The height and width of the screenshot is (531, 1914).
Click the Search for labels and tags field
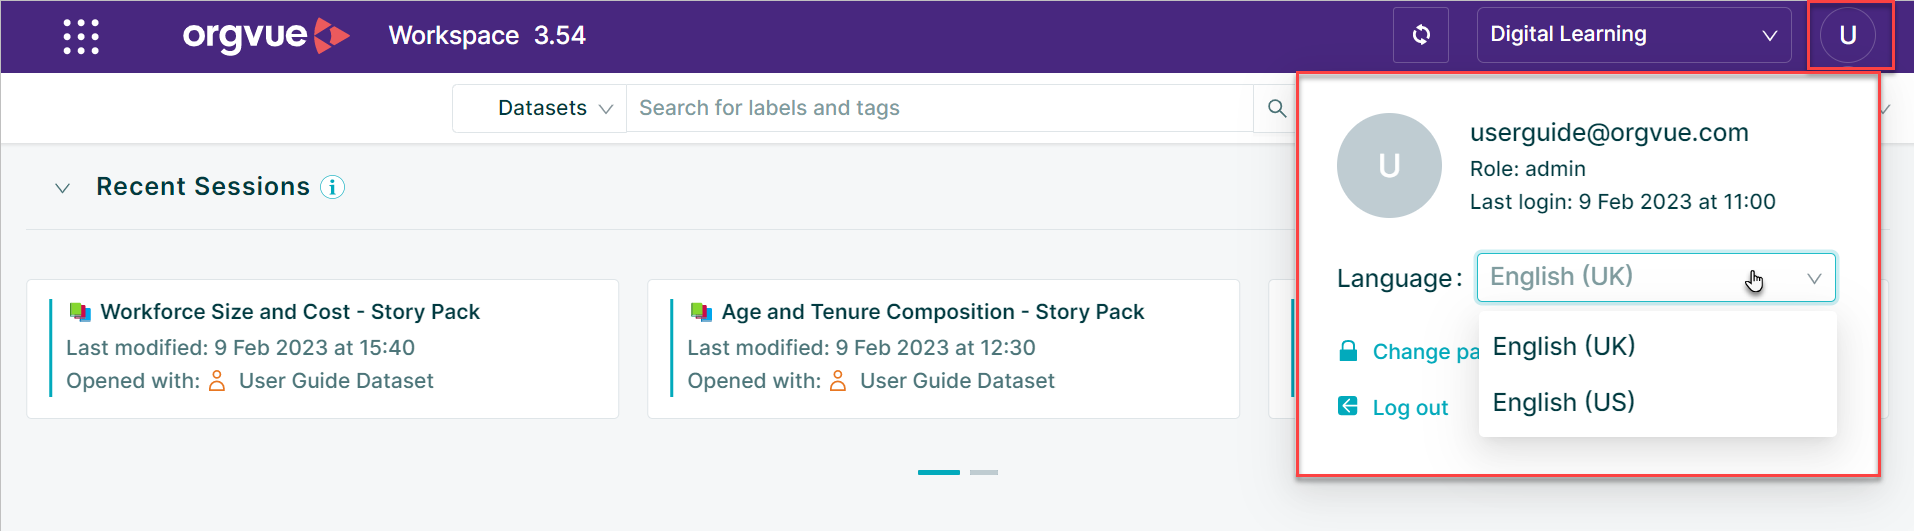click(939, 108)
